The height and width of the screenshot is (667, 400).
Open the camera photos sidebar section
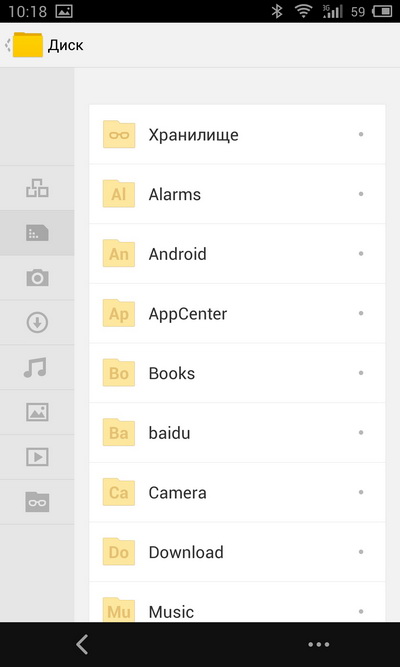(x=37, y=278)
